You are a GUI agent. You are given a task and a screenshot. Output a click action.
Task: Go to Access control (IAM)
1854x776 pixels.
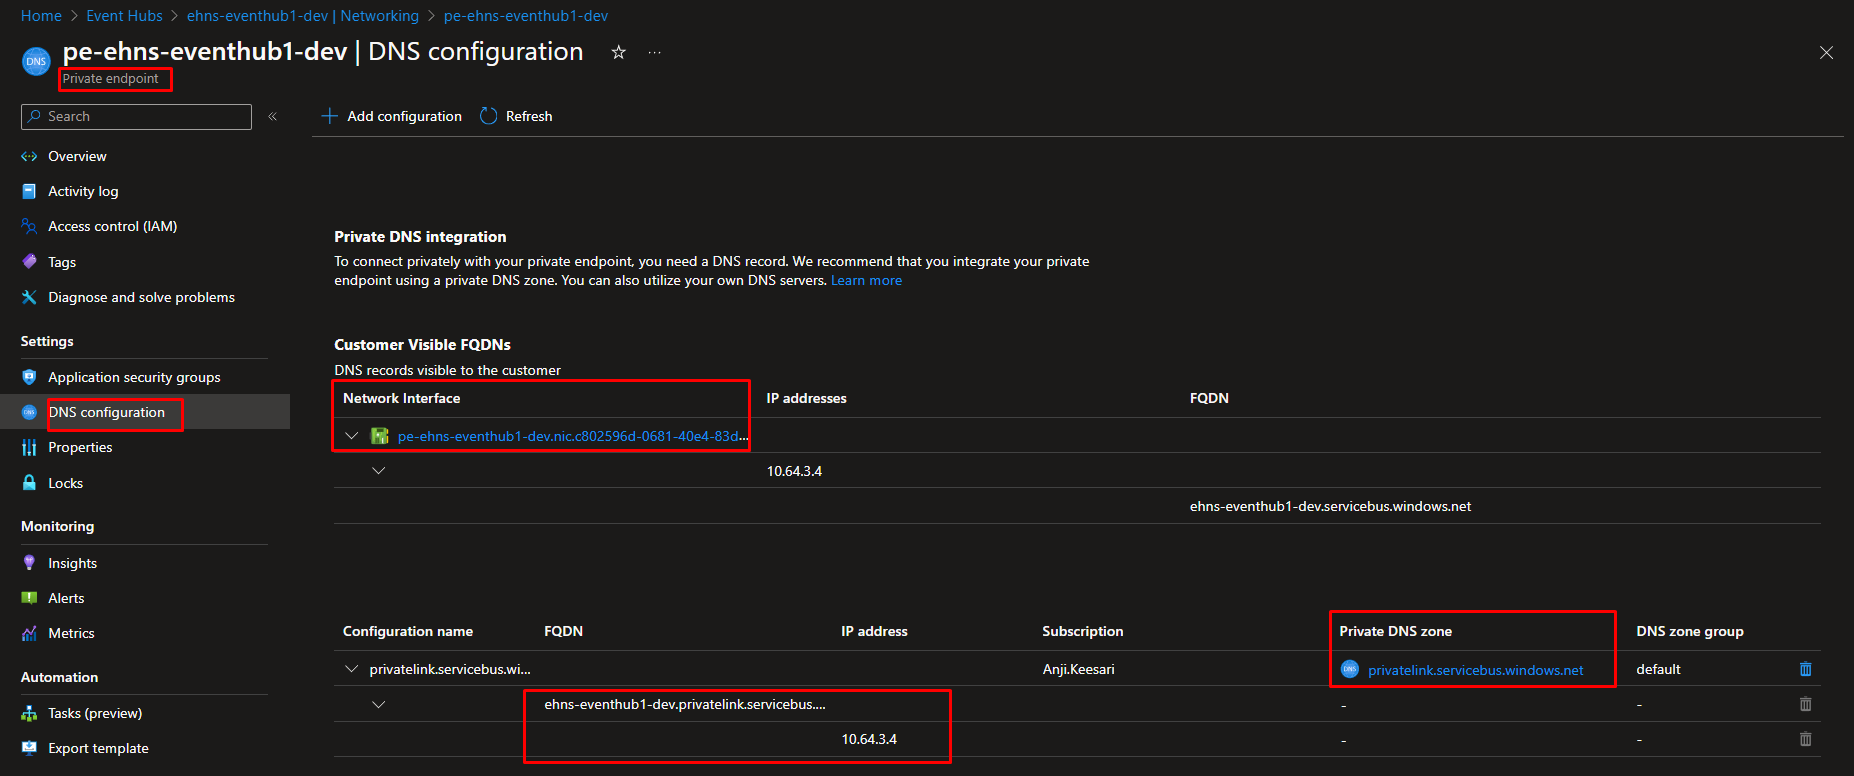pyautogui.click(x=112, y=226)
